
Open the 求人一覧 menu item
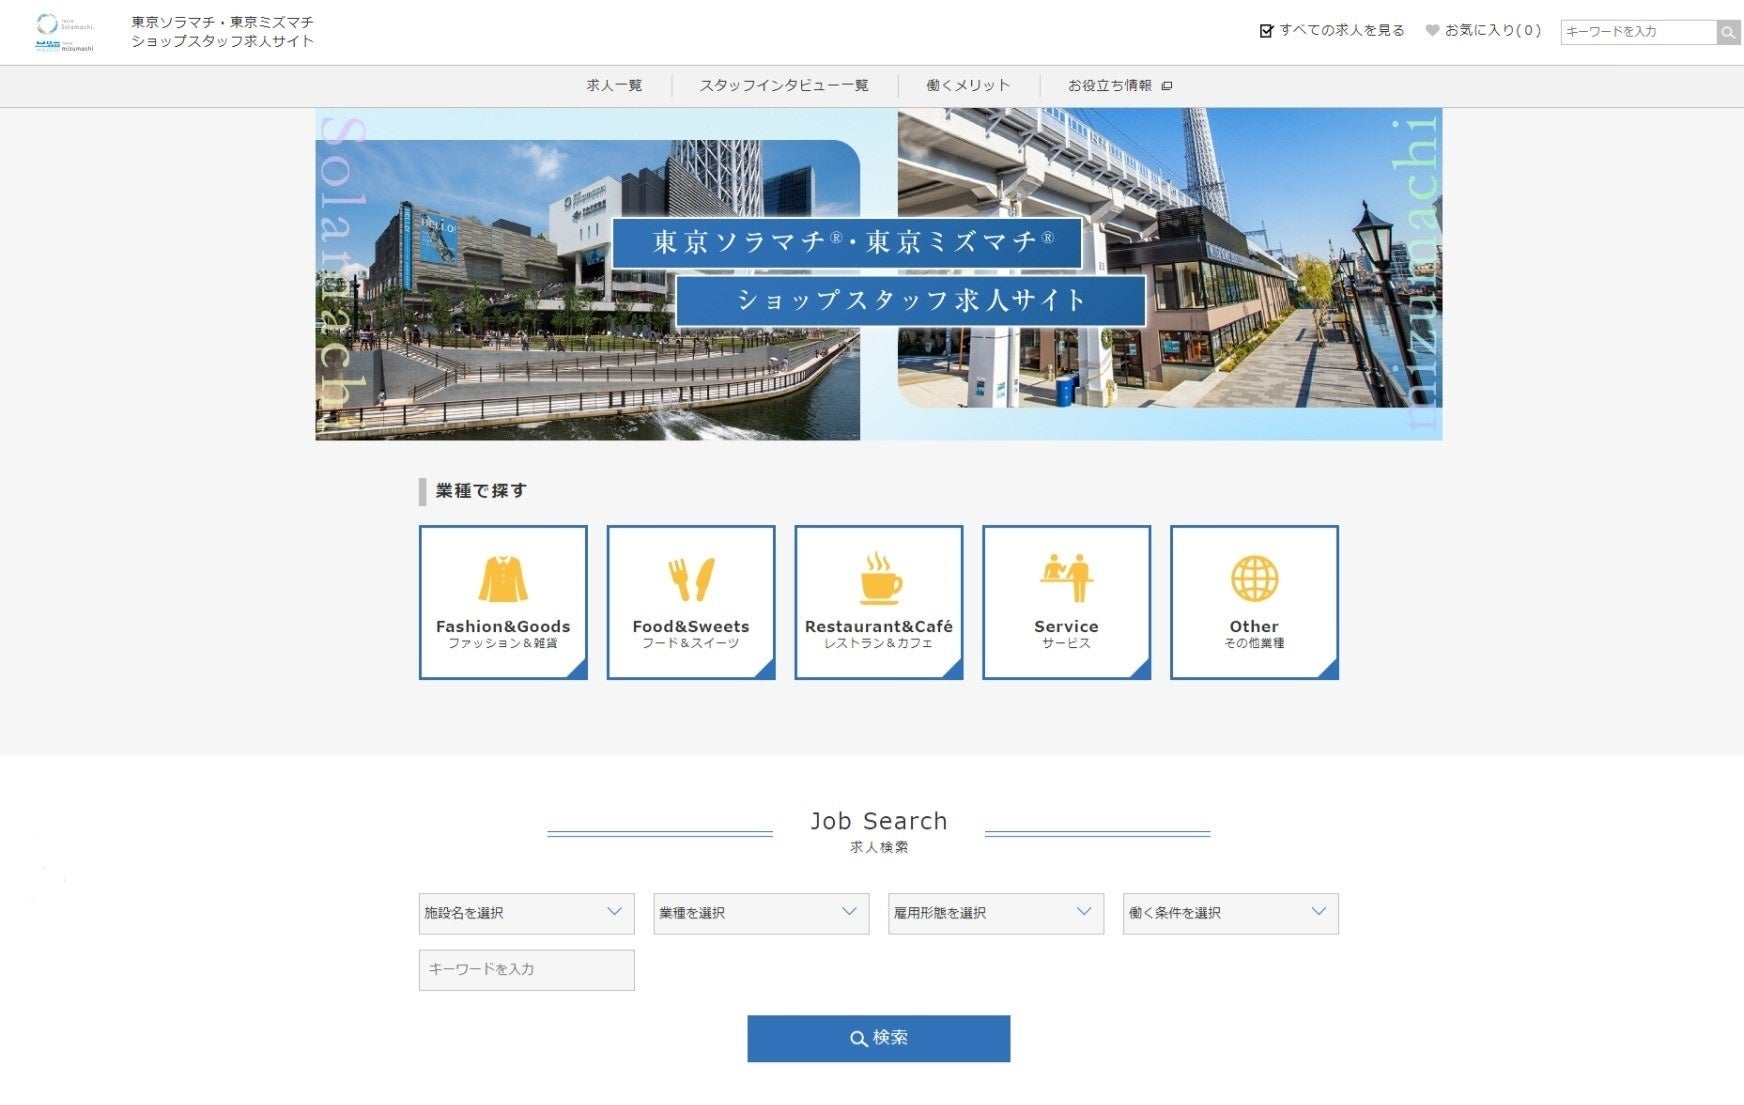(x=614, y=86)
